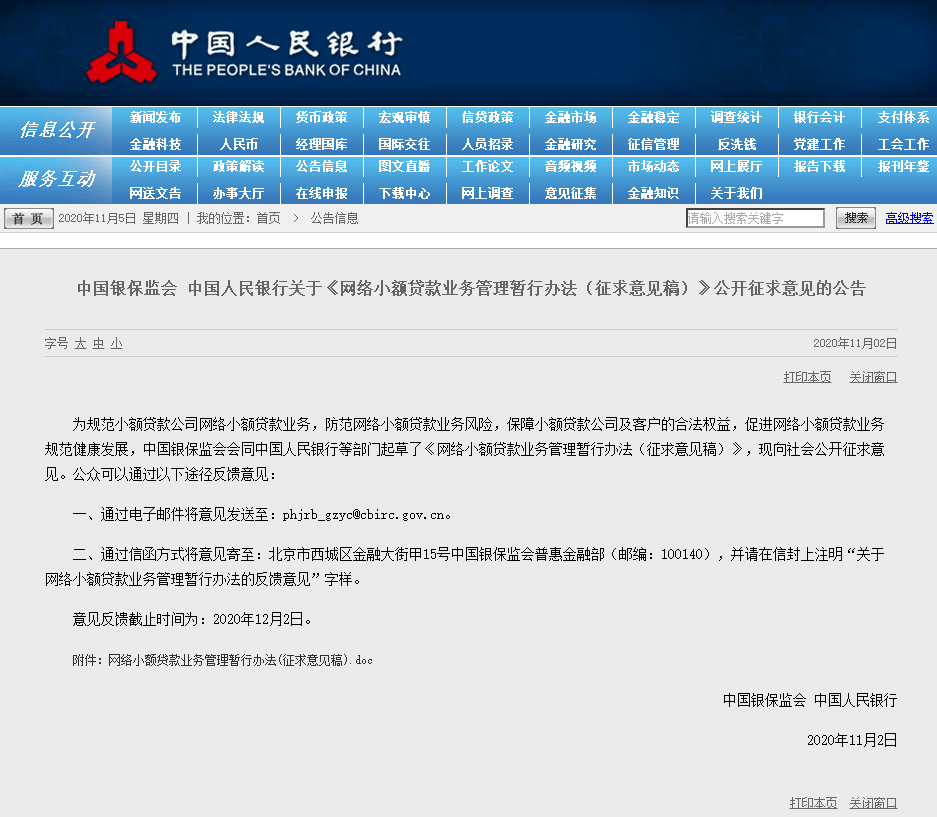Visit the 在线申报 page

[x=321, y=193]
